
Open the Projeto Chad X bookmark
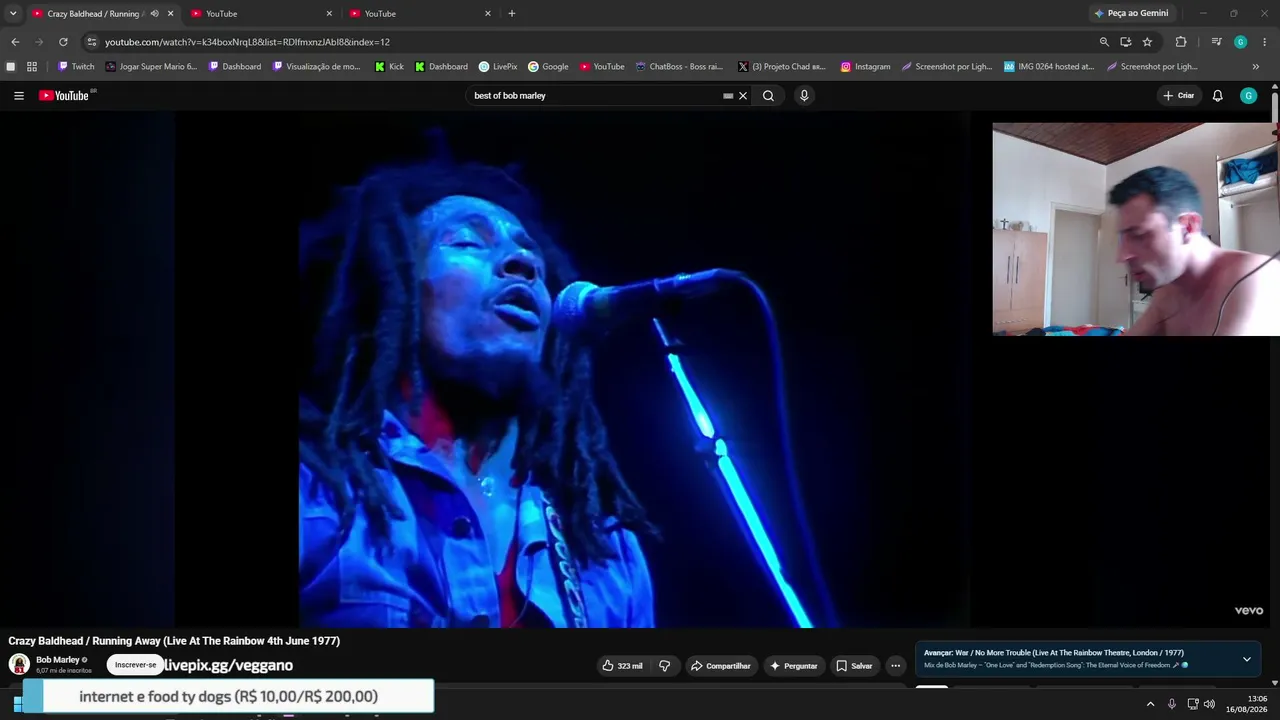pos(782,67)
